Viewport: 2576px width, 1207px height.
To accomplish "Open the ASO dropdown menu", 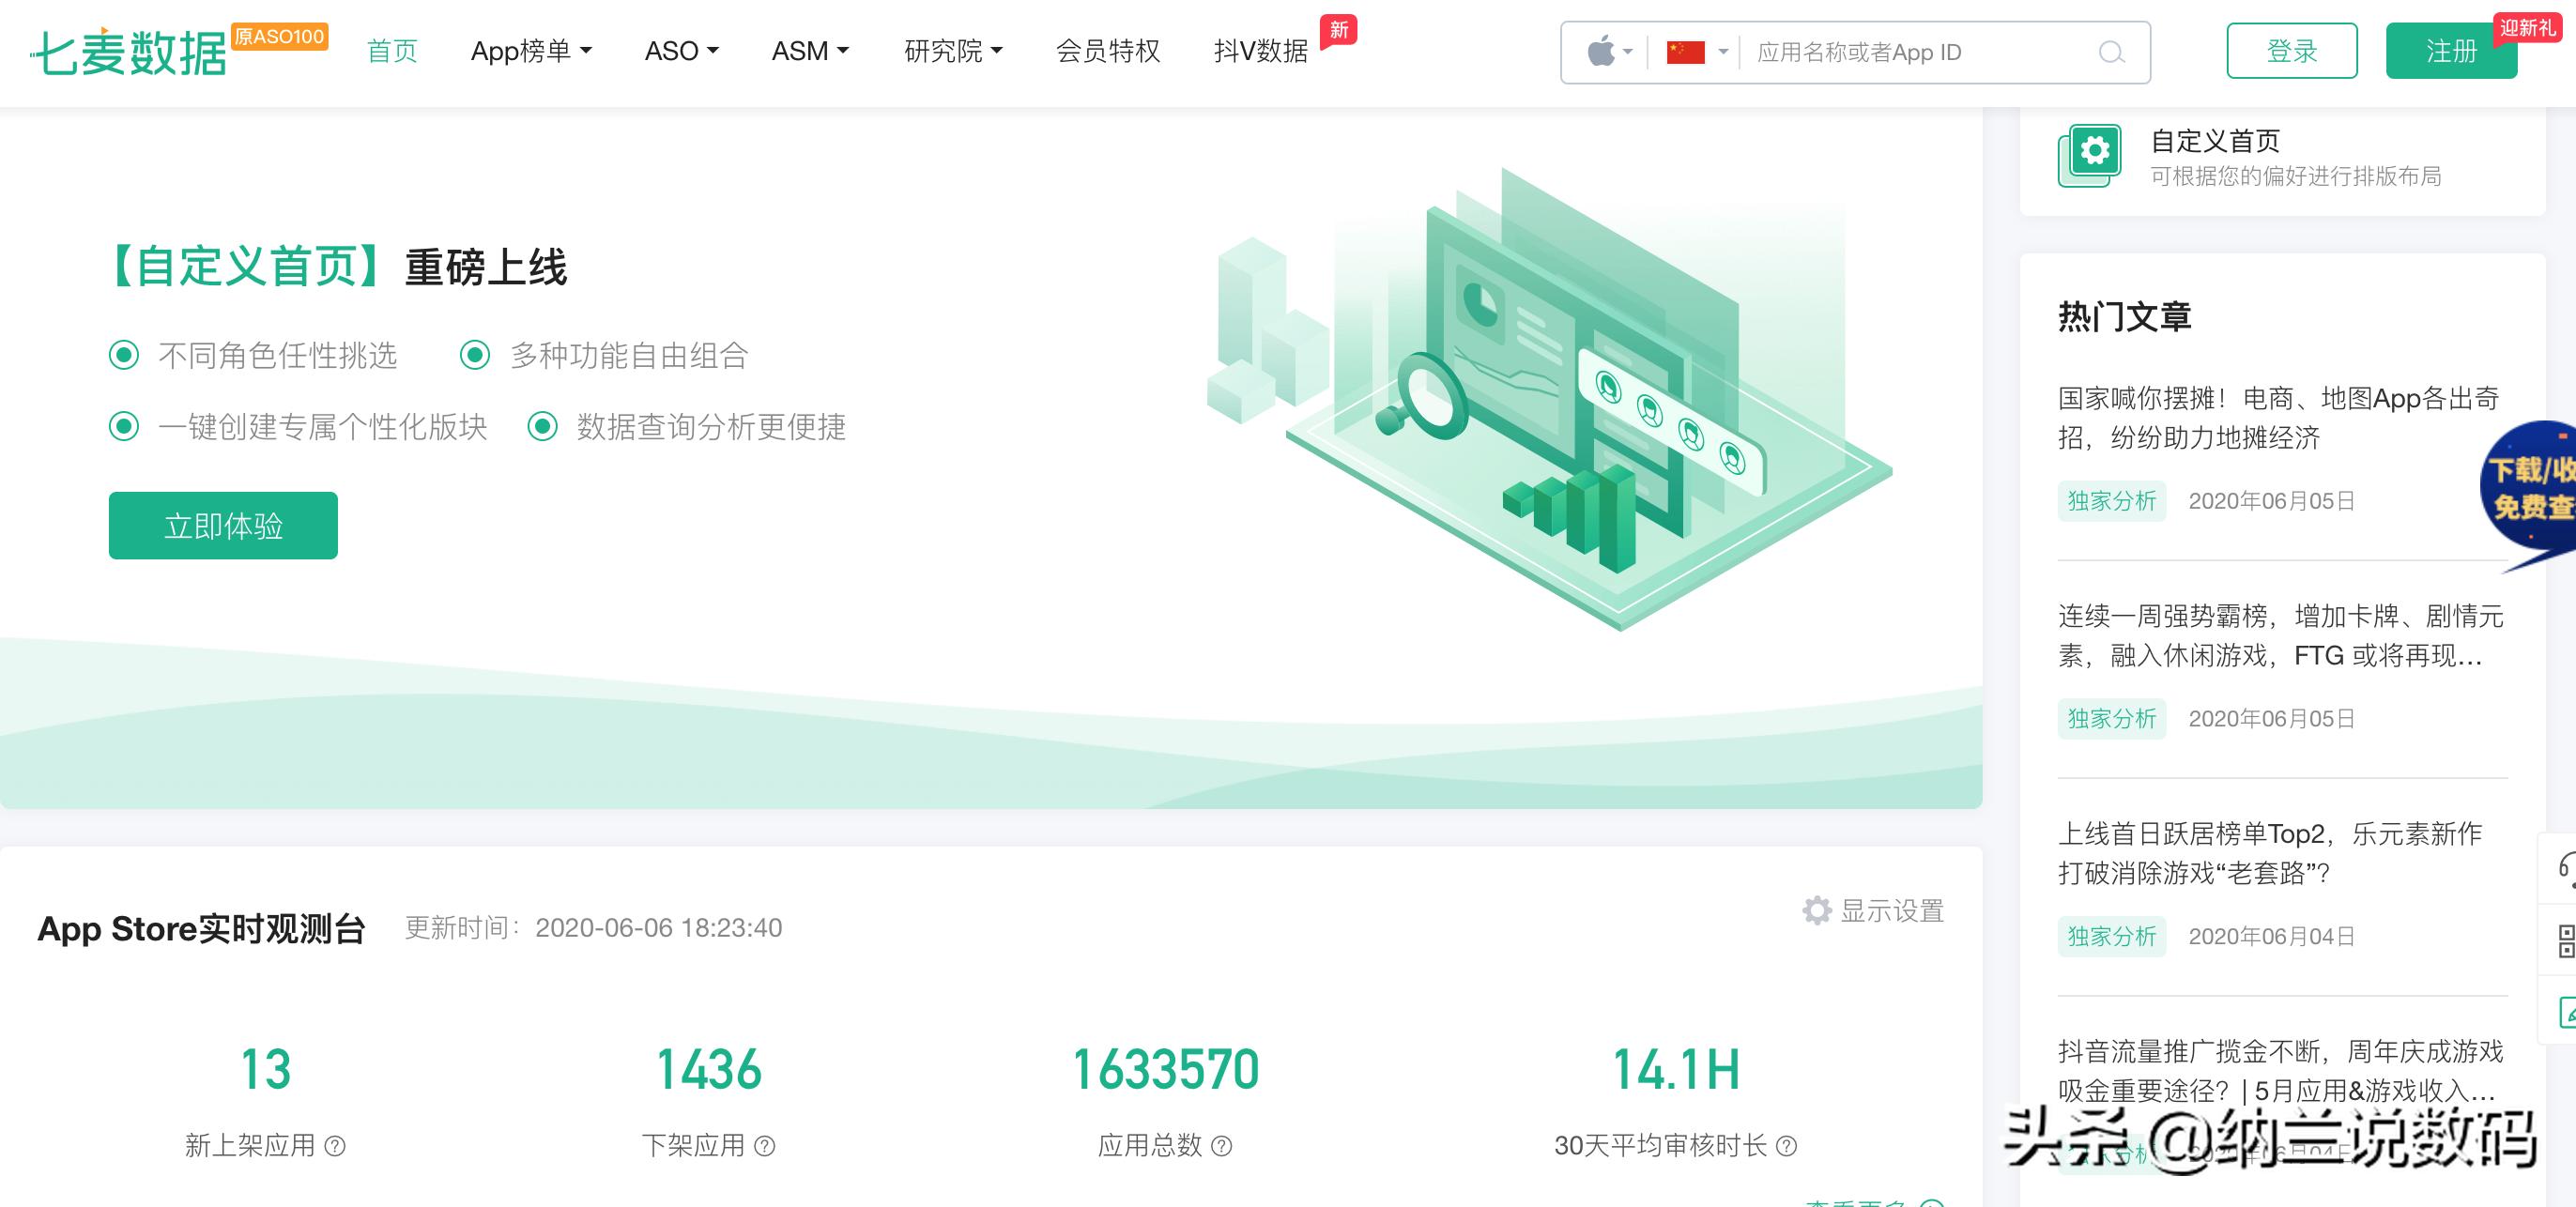I will click(x=682, y=51).
